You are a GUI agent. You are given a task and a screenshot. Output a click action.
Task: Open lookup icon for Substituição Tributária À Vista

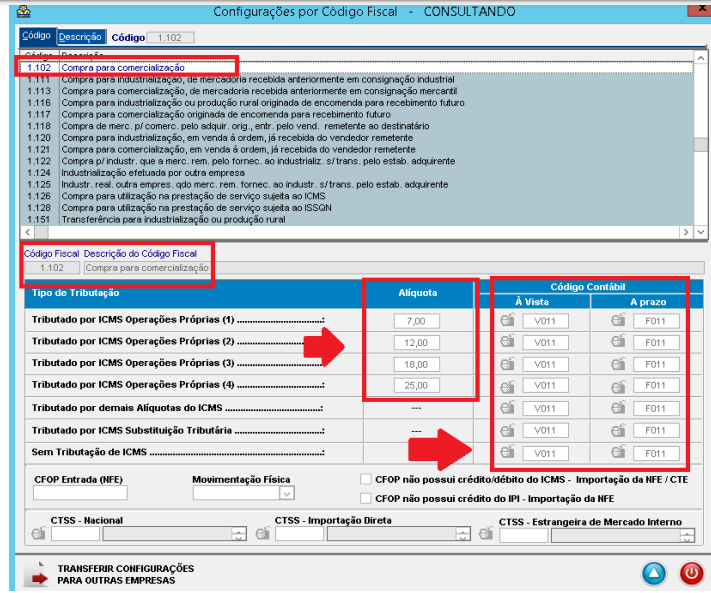pyautogui.click(x=507, y=430)
